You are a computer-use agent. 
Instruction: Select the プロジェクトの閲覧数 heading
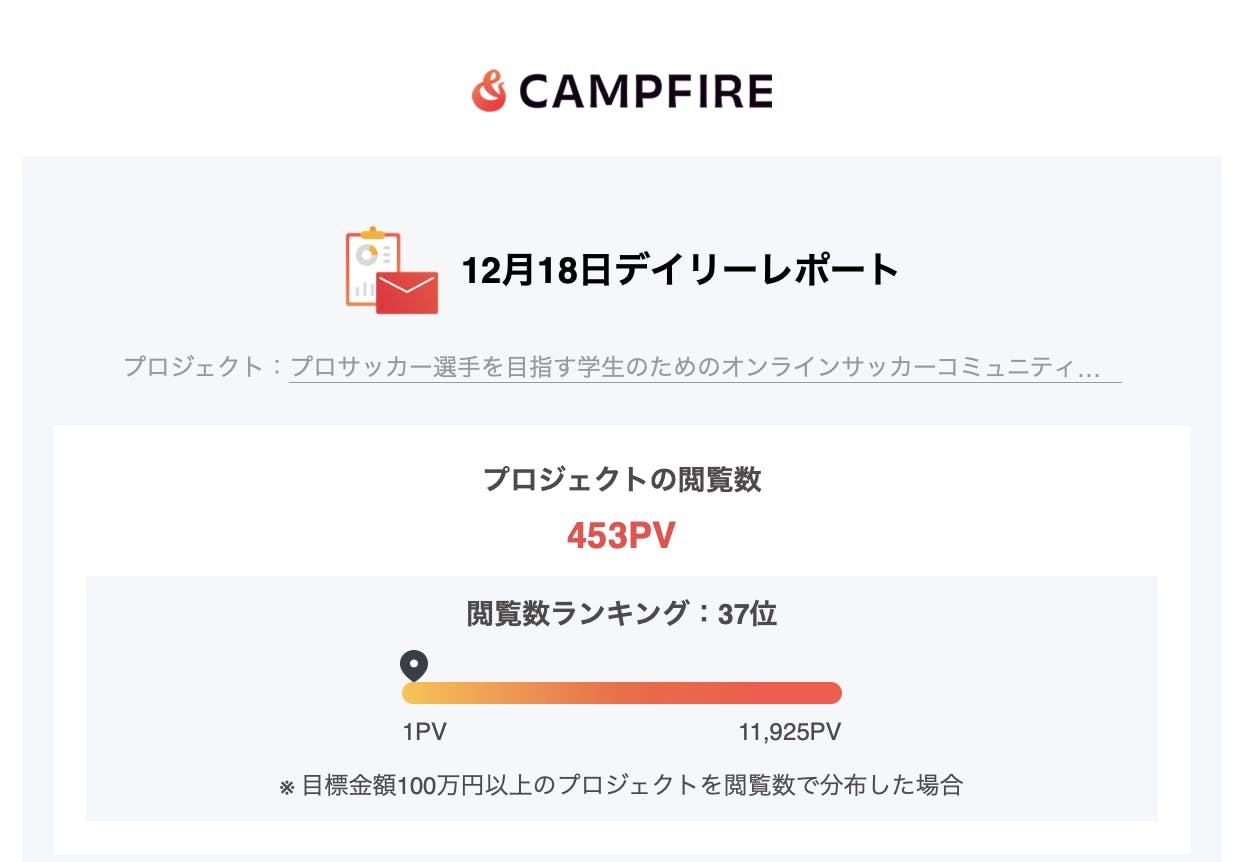[622, 480]
